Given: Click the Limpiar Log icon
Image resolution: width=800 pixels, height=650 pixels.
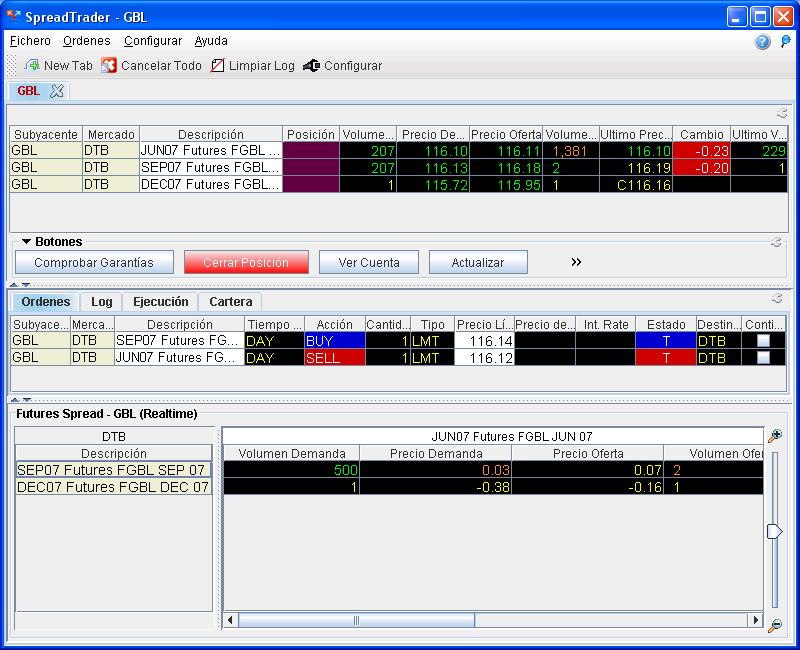Looking at the screenshot, I should coord(217,65).
